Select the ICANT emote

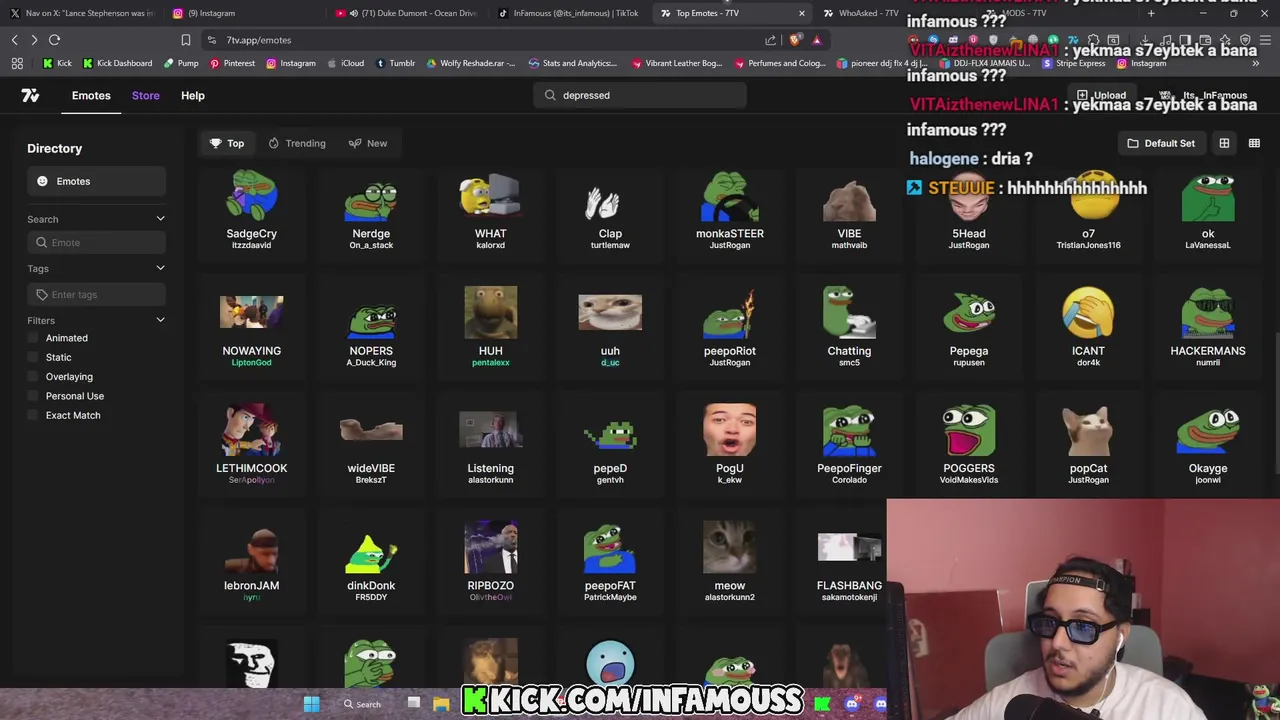1088,328
